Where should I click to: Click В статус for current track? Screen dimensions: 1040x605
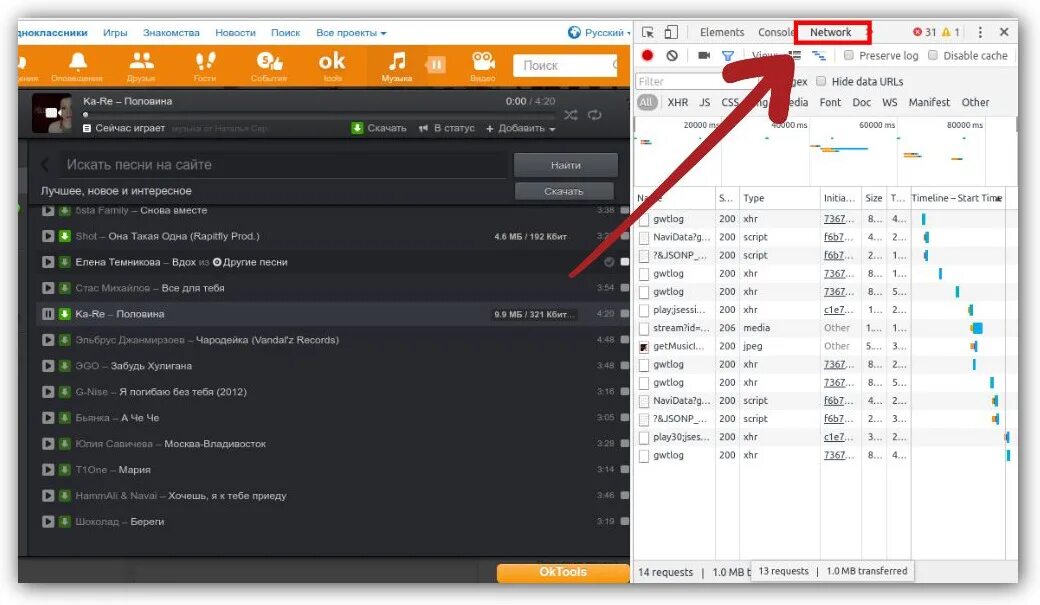(x=446, y=128)
